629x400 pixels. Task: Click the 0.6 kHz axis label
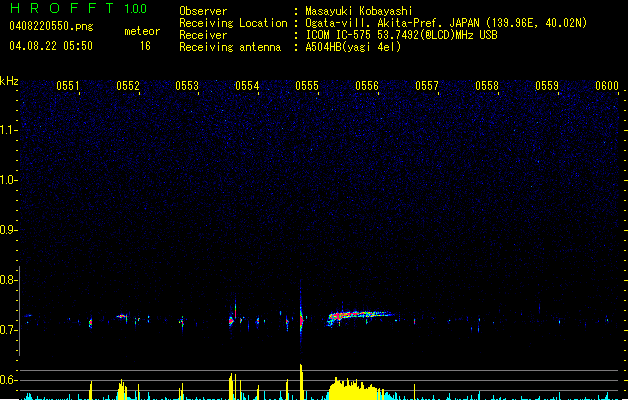pos(8,380)
